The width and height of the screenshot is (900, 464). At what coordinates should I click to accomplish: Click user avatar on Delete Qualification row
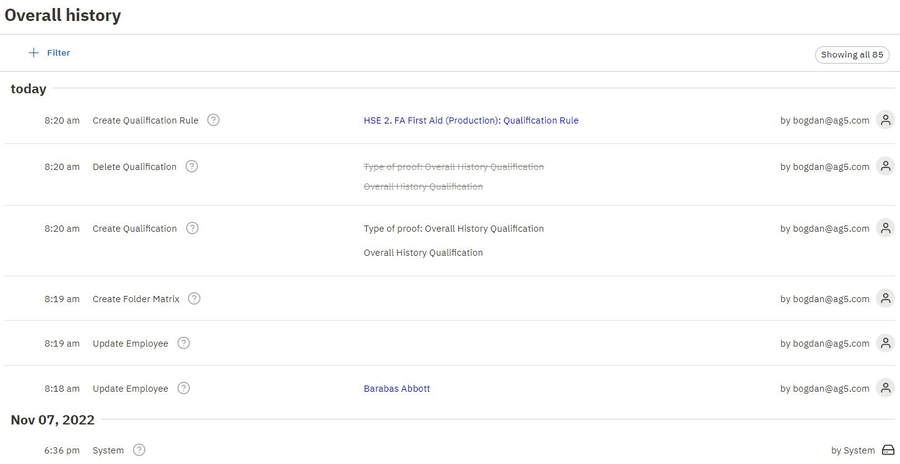coord(885,166)
